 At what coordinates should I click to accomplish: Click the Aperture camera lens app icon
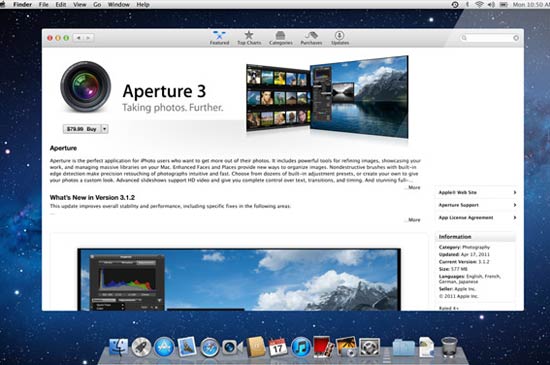pos(86,87)
